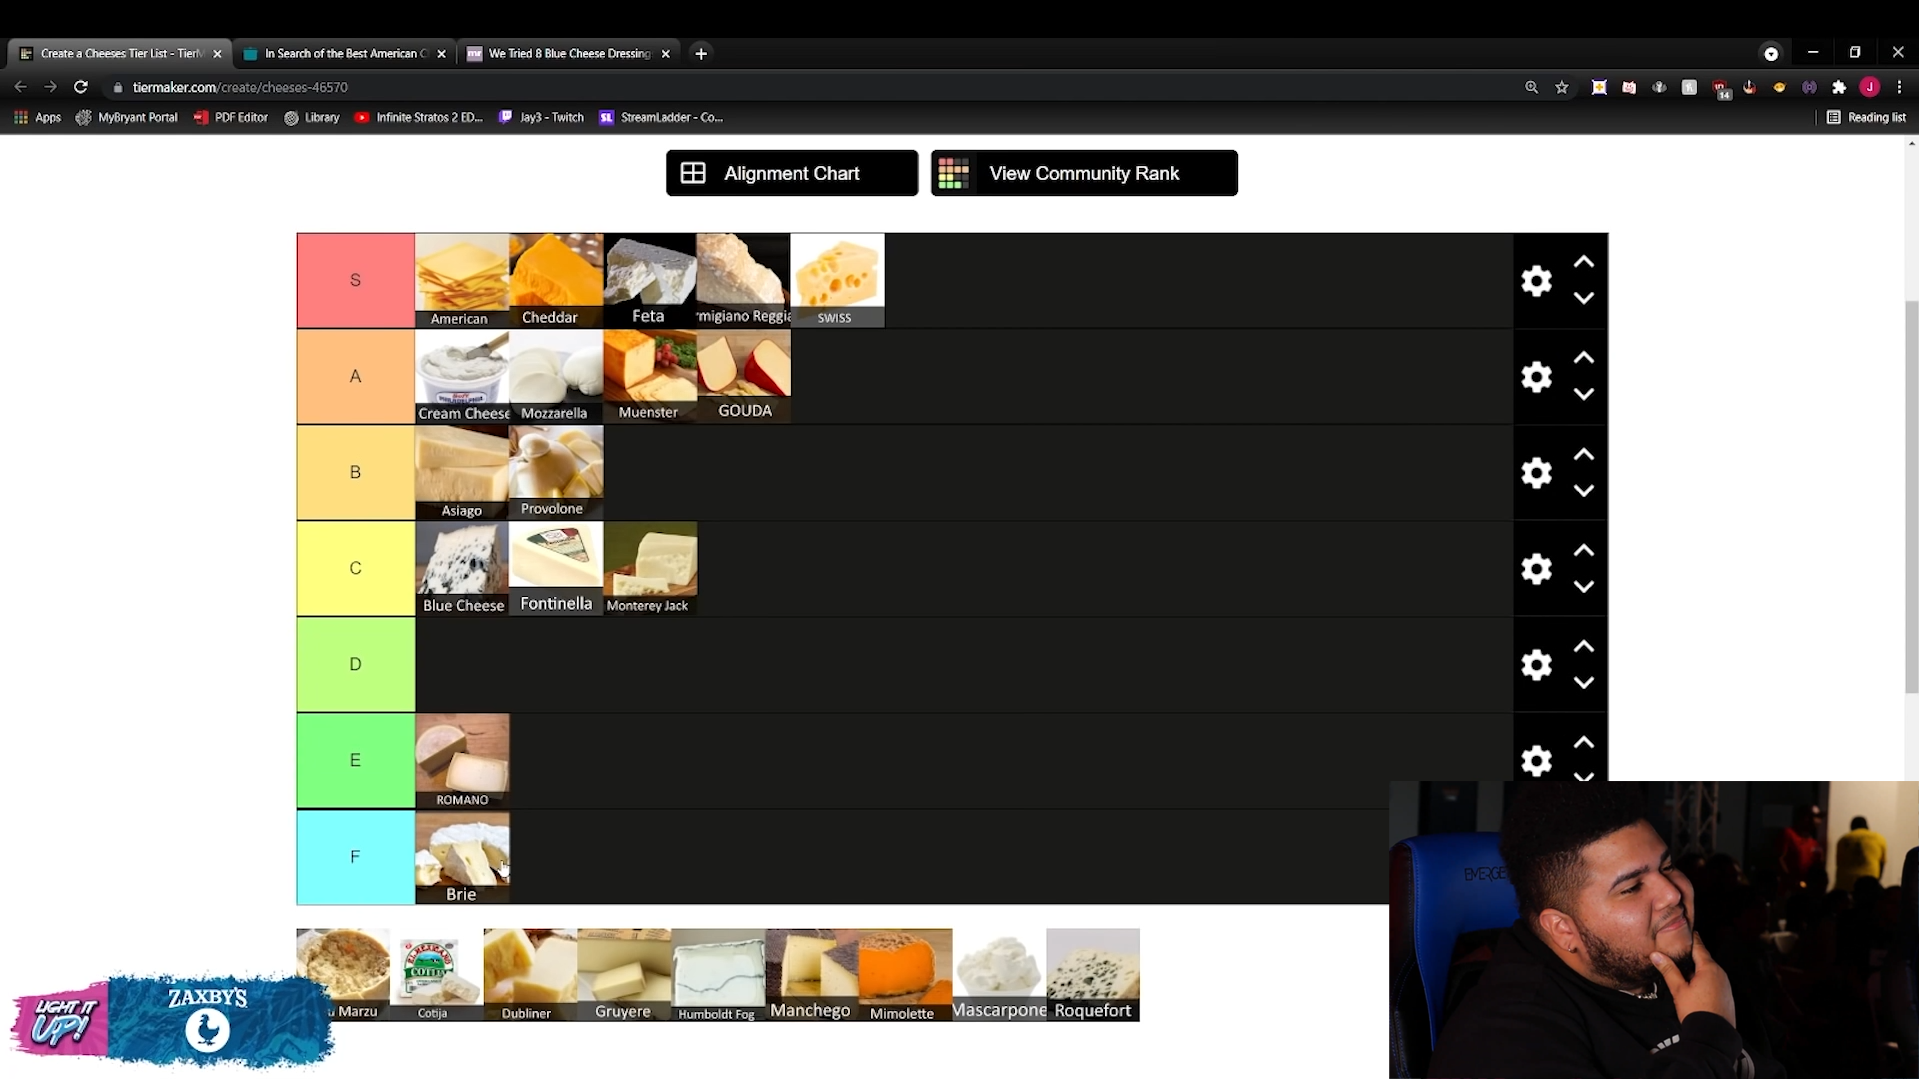Move A tier row down

click(x=1584, y=394)
